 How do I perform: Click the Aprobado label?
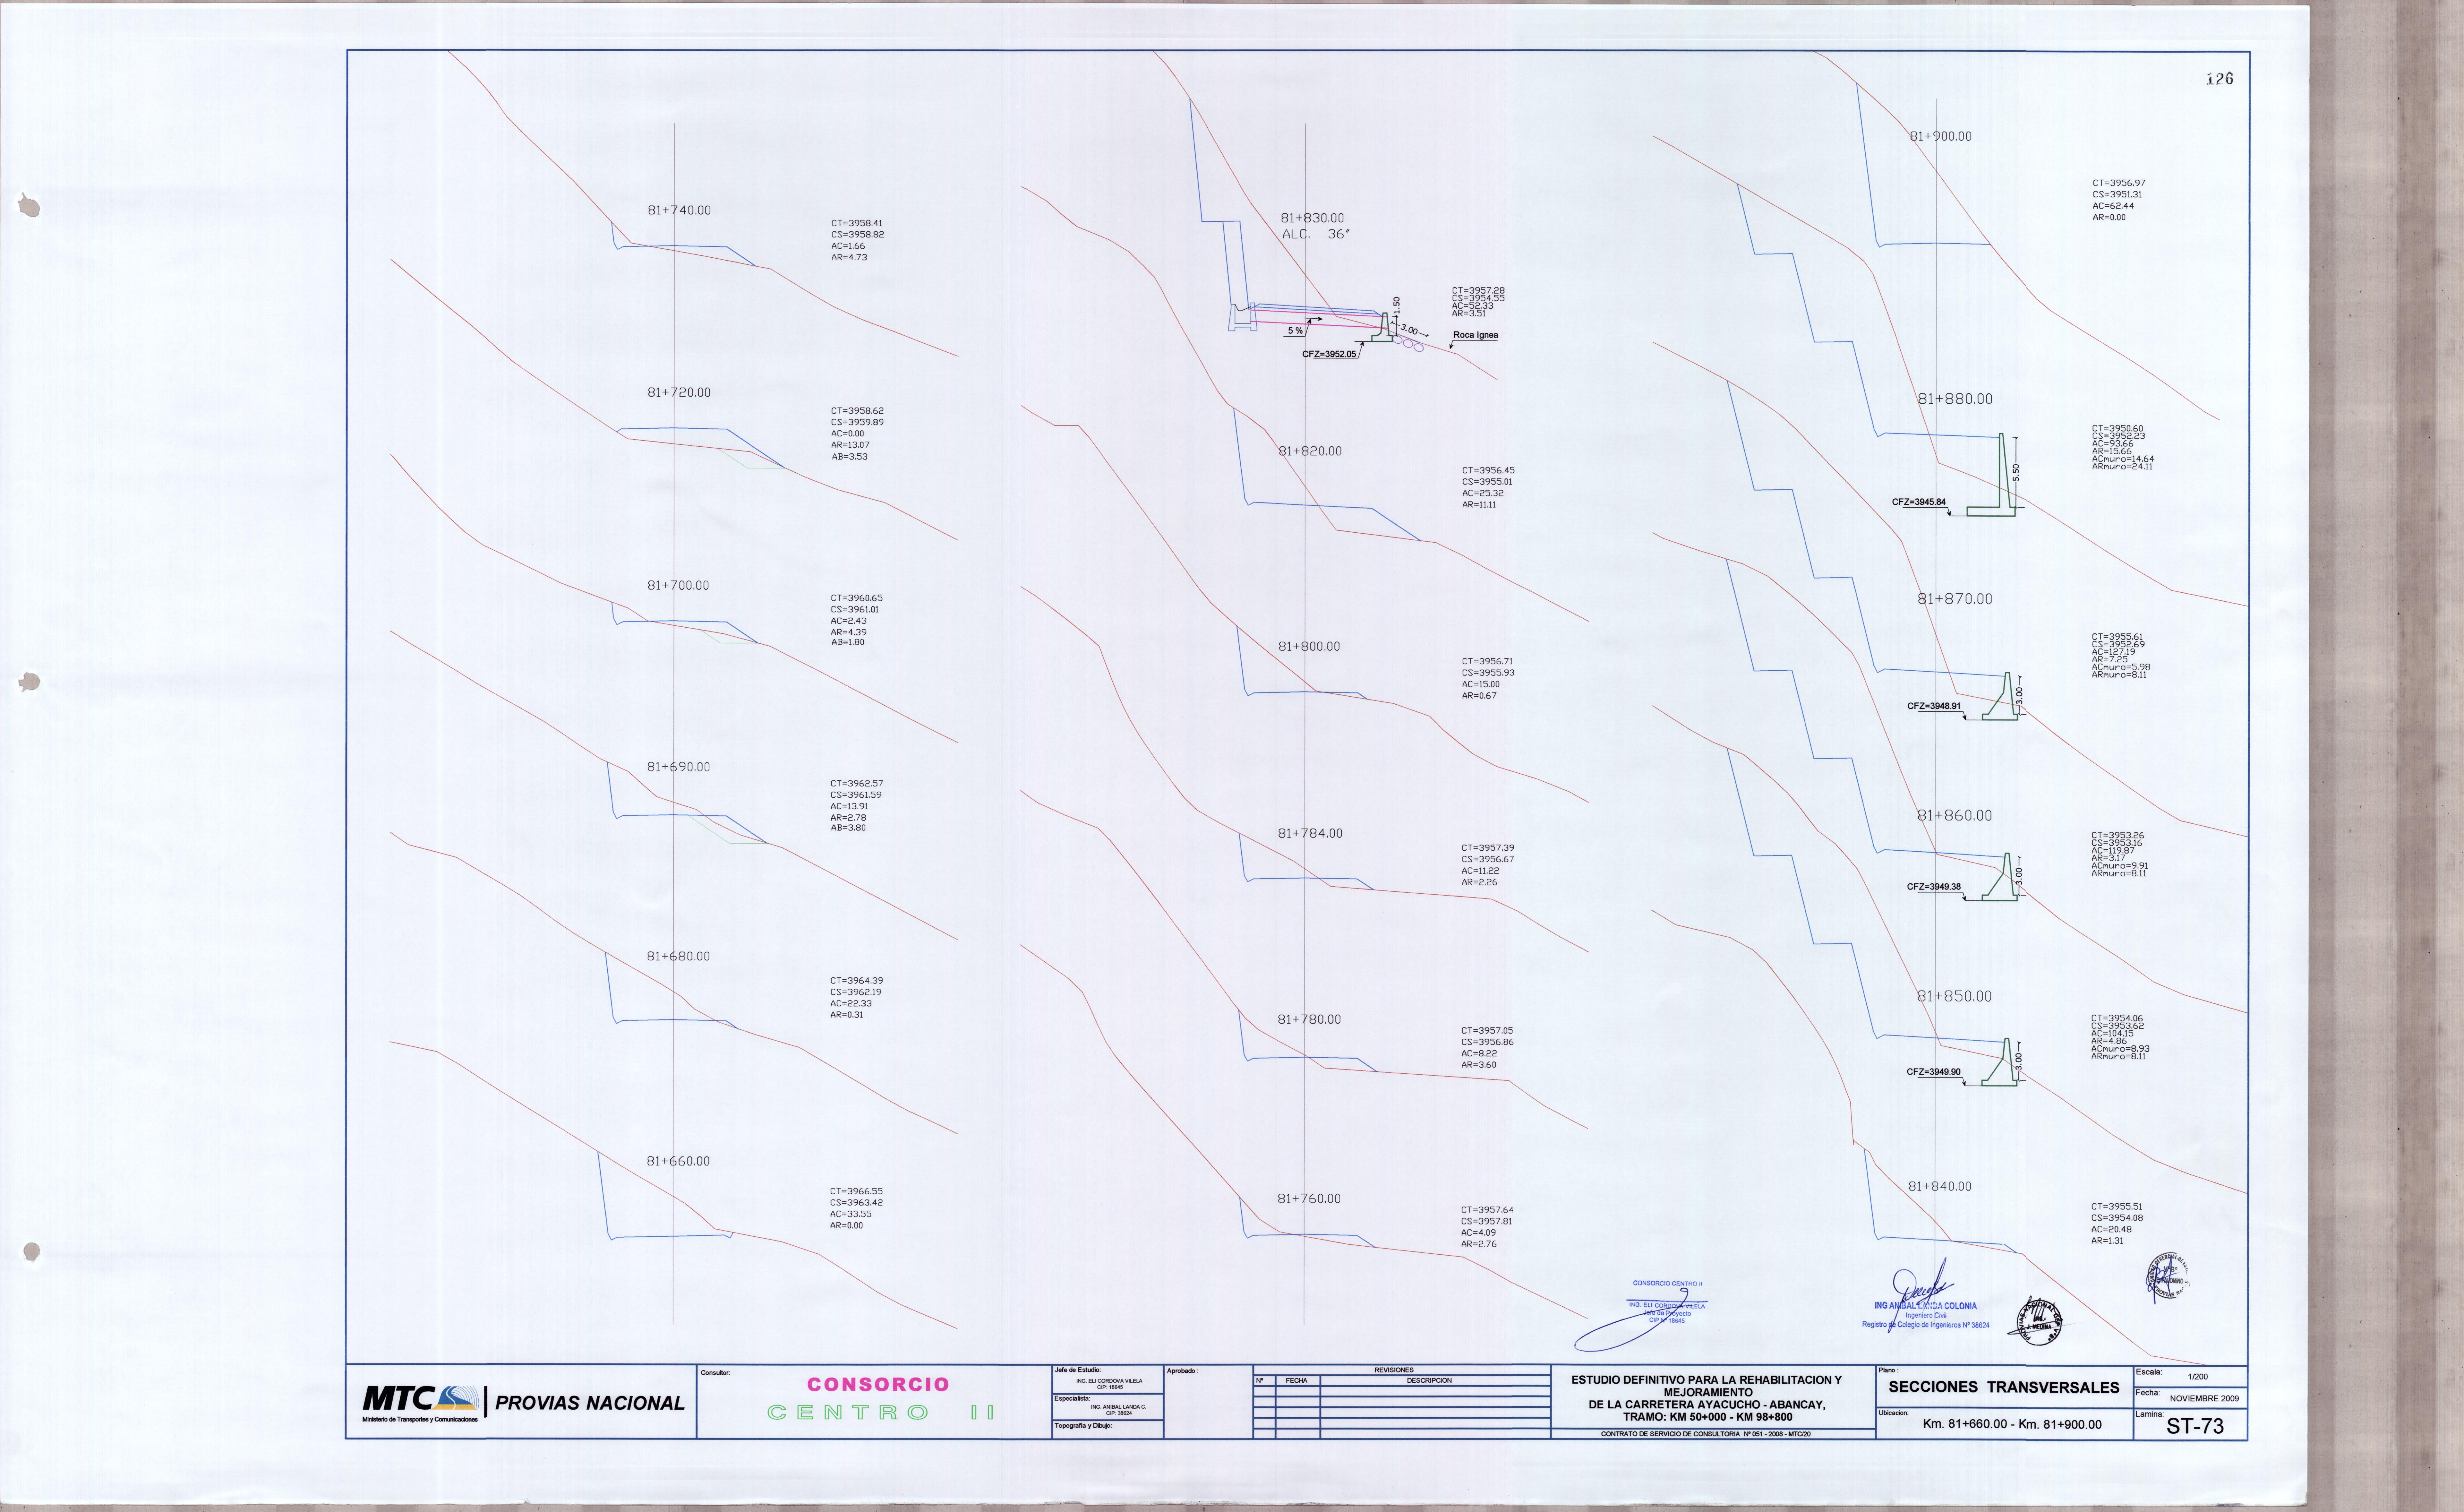pos(1182,1371)
